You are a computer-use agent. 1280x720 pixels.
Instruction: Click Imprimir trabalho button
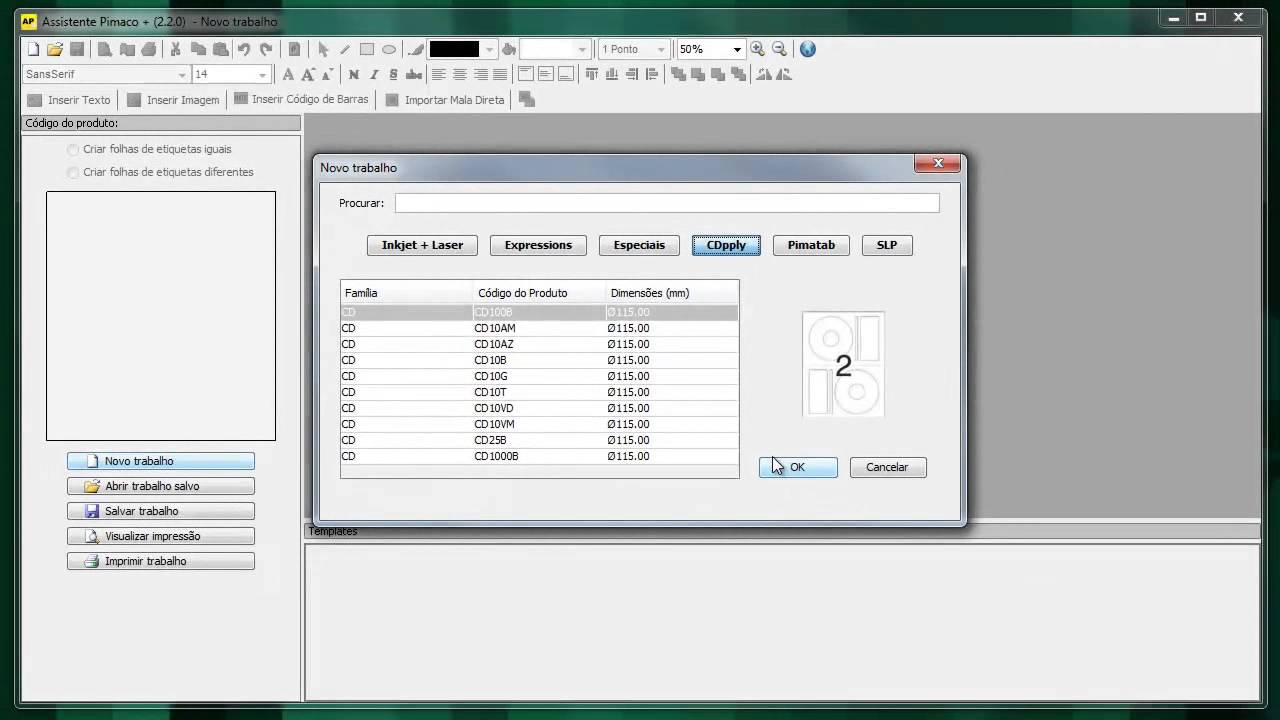click(161, 561)
